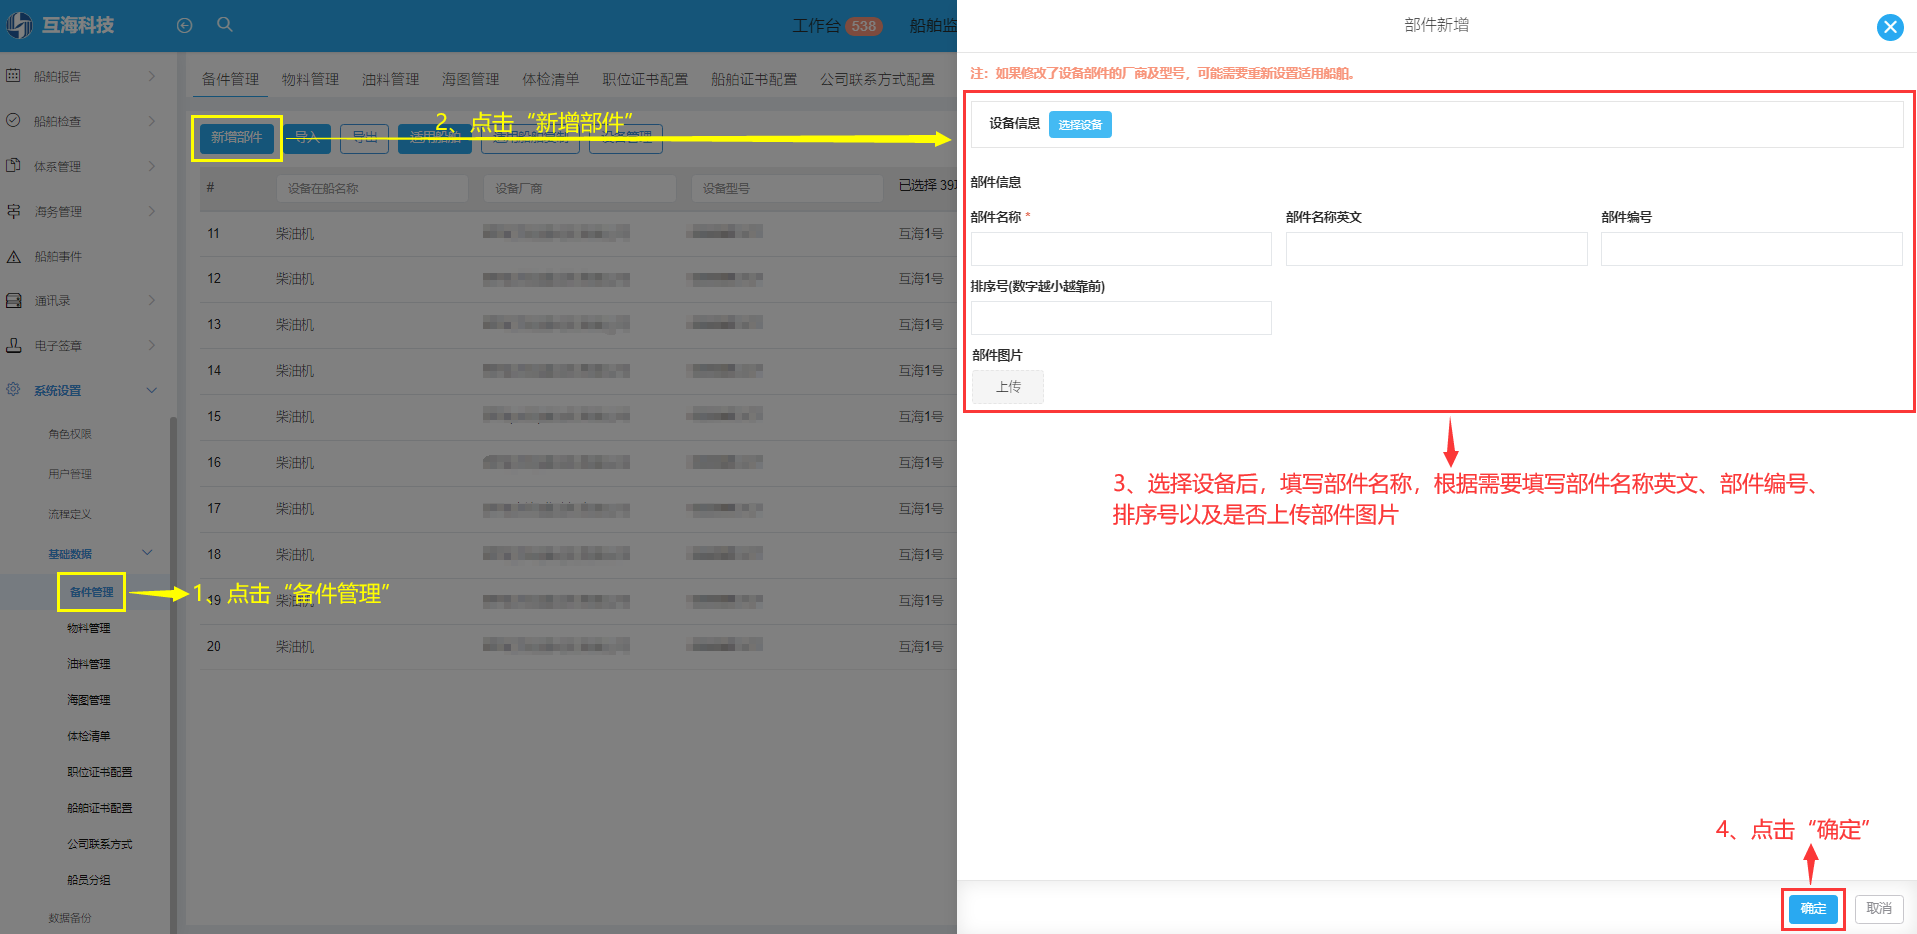Focus the 排序号 input field

click(x=1121, y=318)
